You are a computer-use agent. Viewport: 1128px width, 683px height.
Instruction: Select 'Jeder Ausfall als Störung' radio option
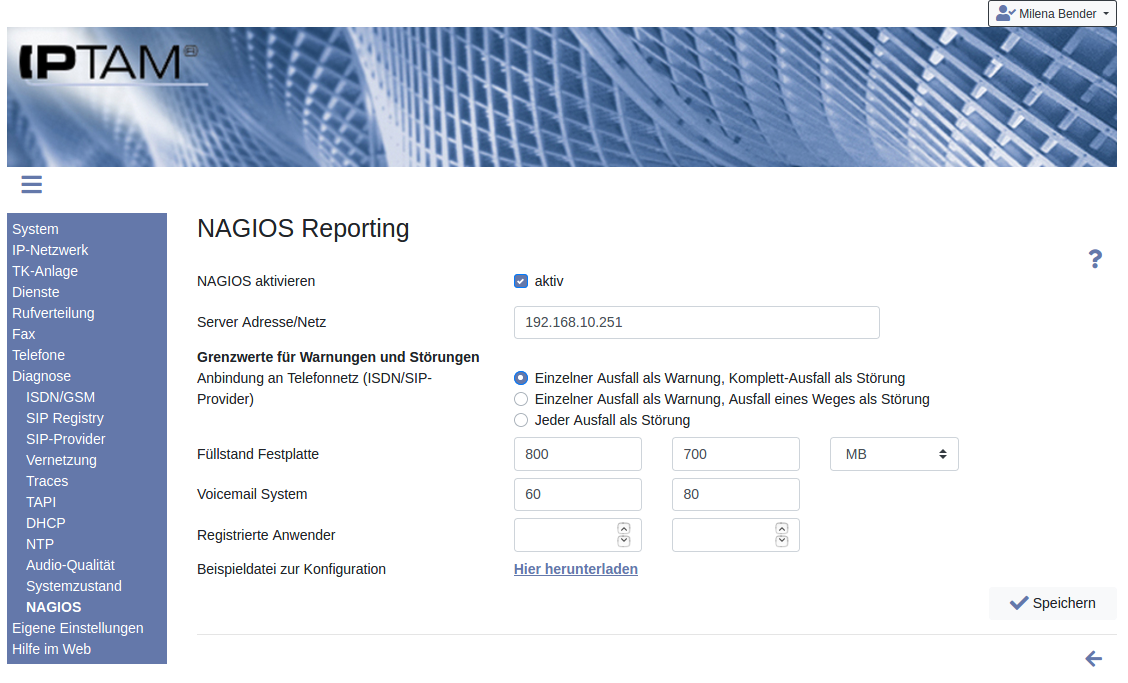pos(521,420)
